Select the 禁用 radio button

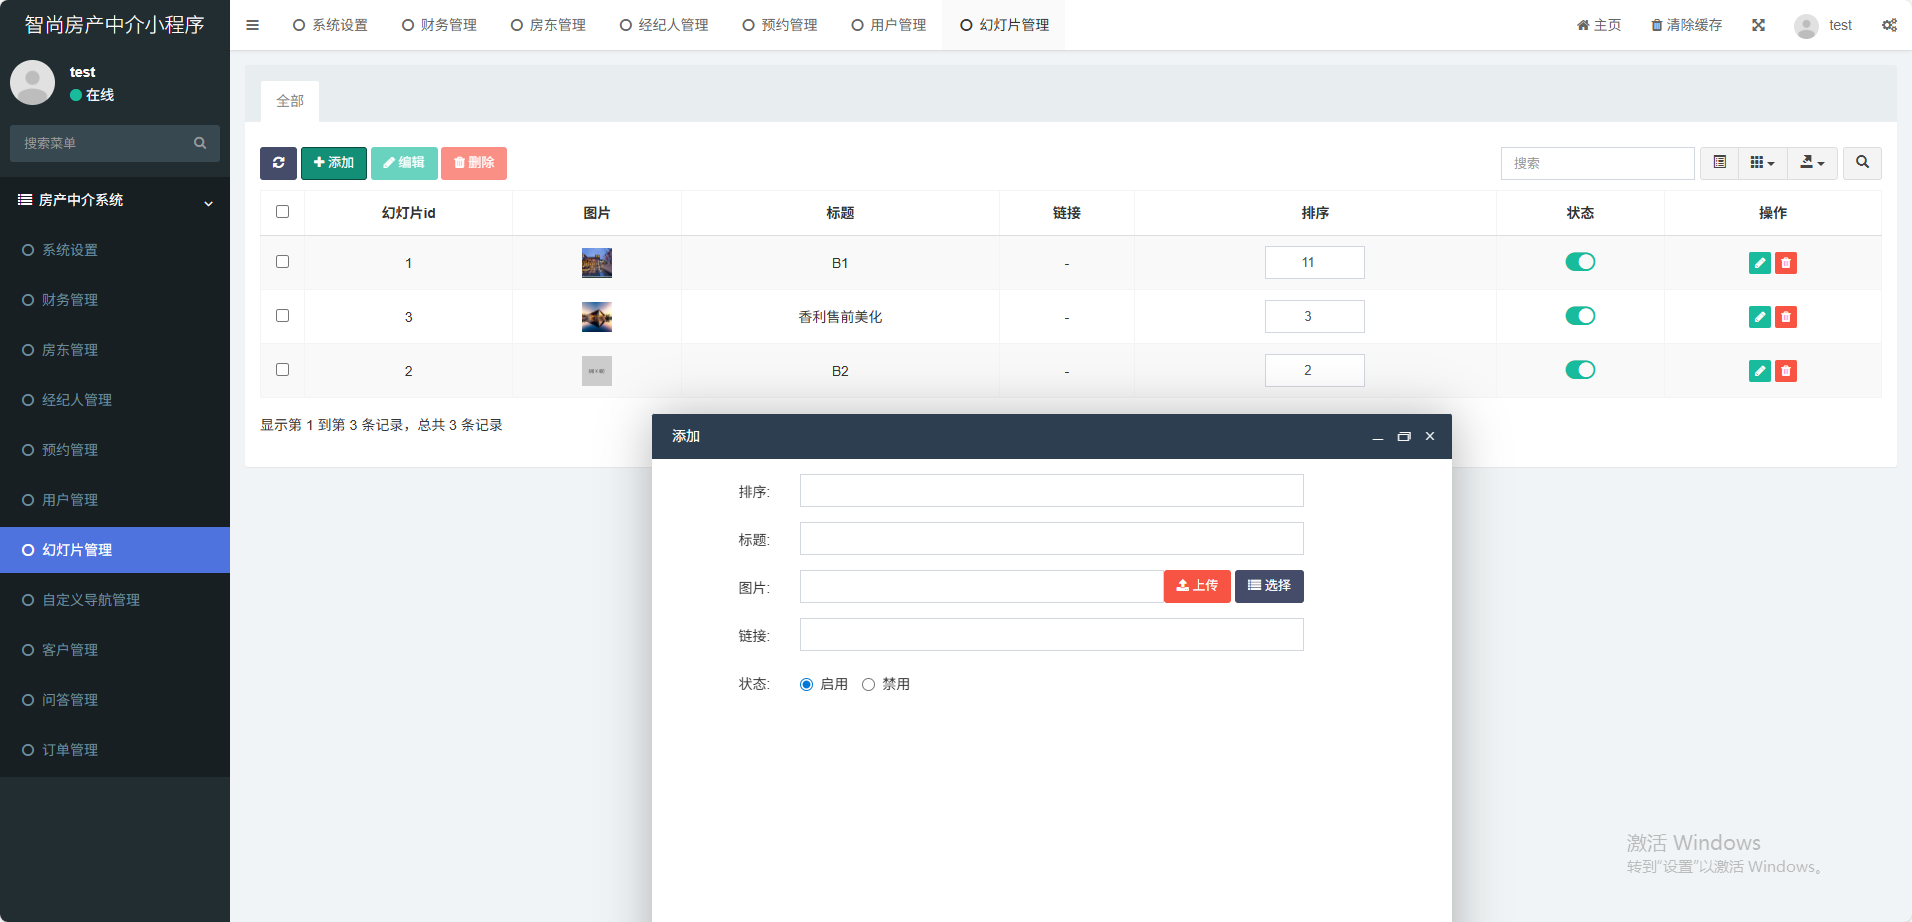click(x=868, y=685)
